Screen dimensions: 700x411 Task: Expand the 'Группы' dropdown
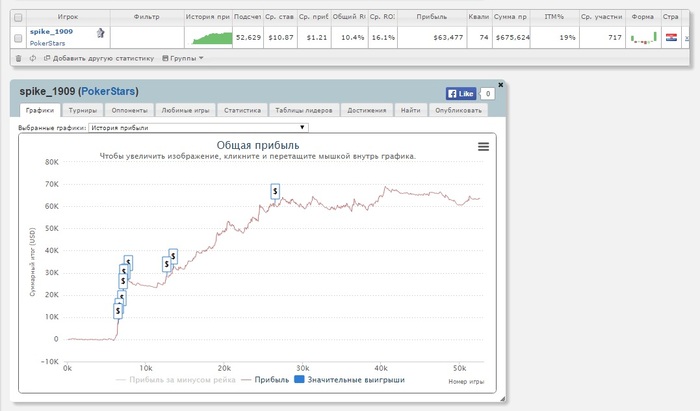click(183, 58)
